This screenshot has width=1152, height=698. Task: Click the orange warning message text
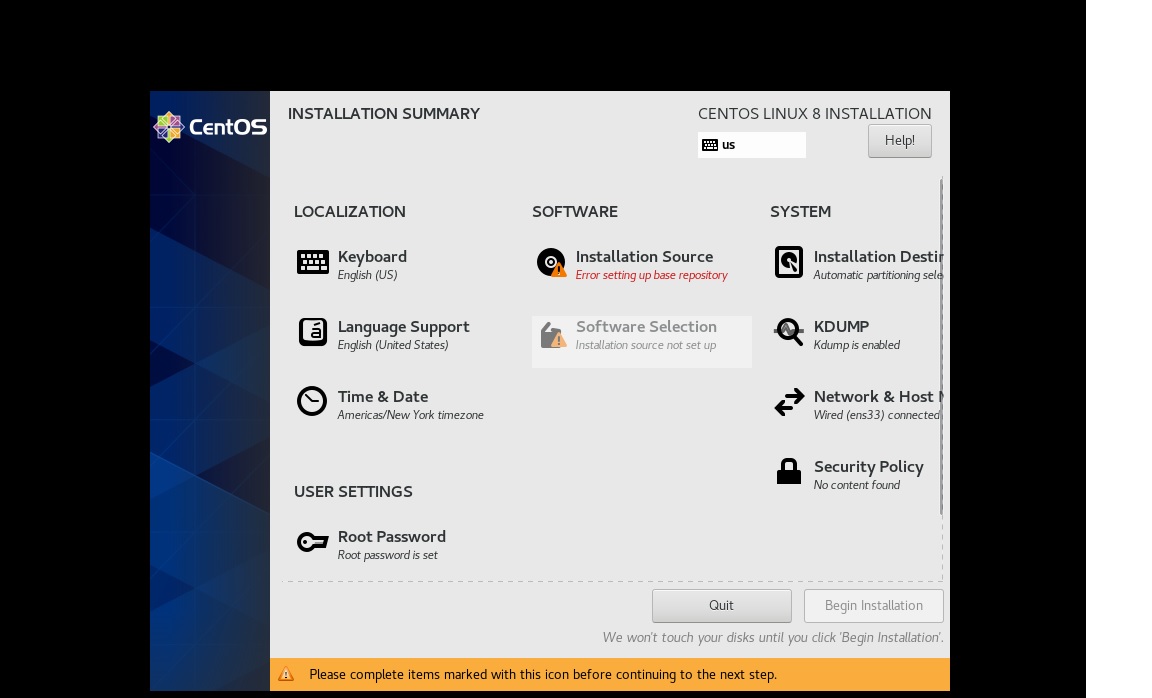tap(542, 674)
